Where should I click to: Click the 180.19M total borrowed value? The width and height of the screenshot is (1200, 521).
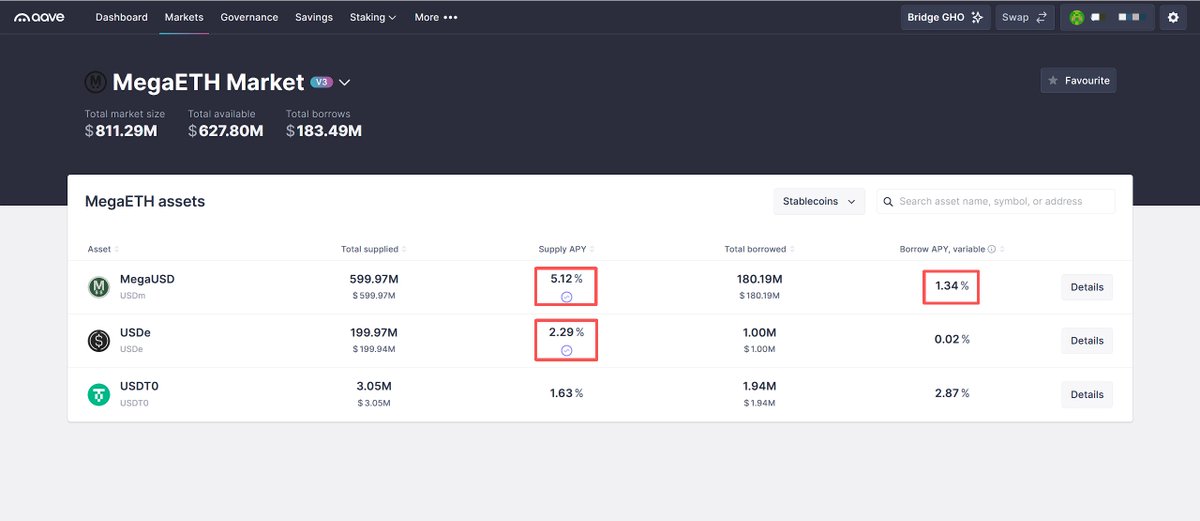(x=759, y=279)
